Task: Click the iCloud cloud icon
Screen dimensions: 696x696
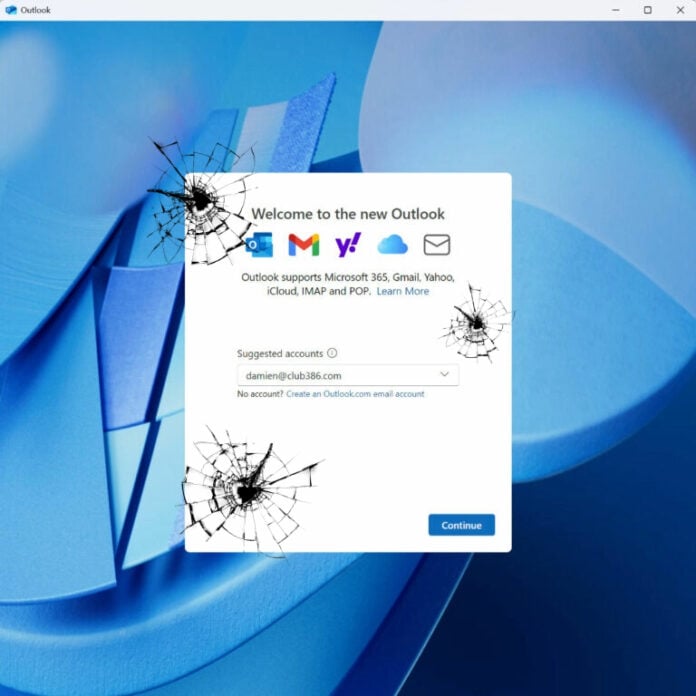Action: click(392, 245)
